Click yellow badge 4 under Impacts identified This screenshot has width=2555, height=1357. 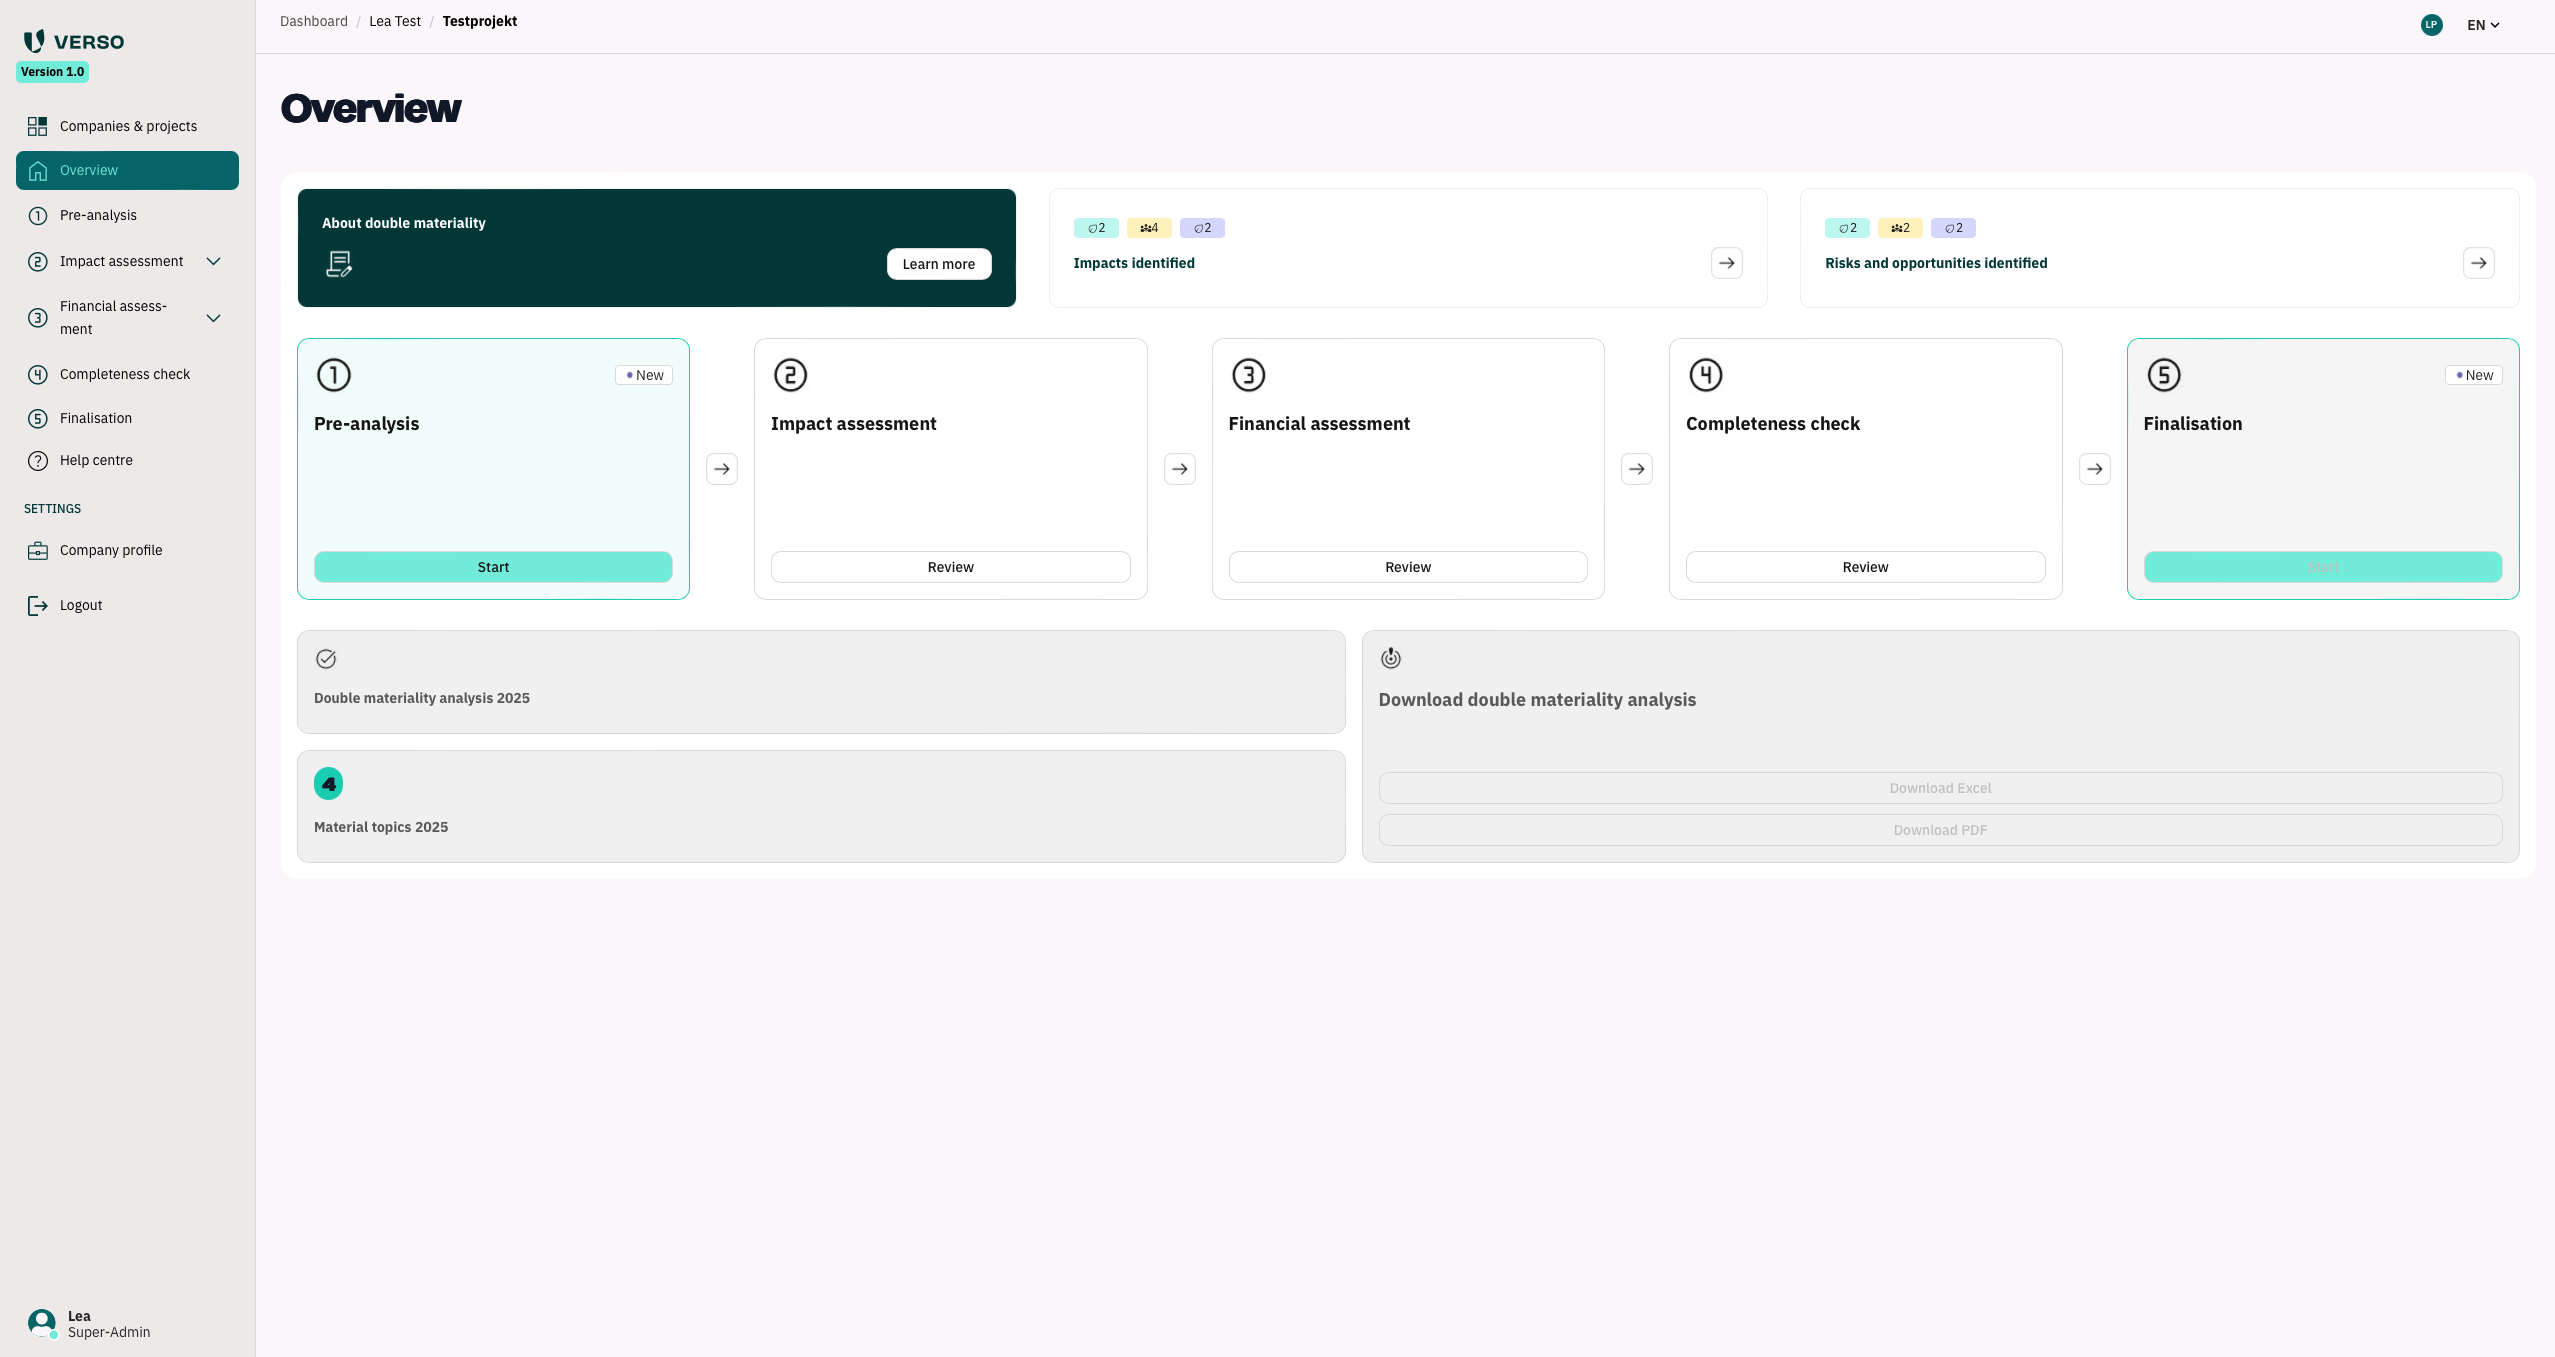point(1149,228)
